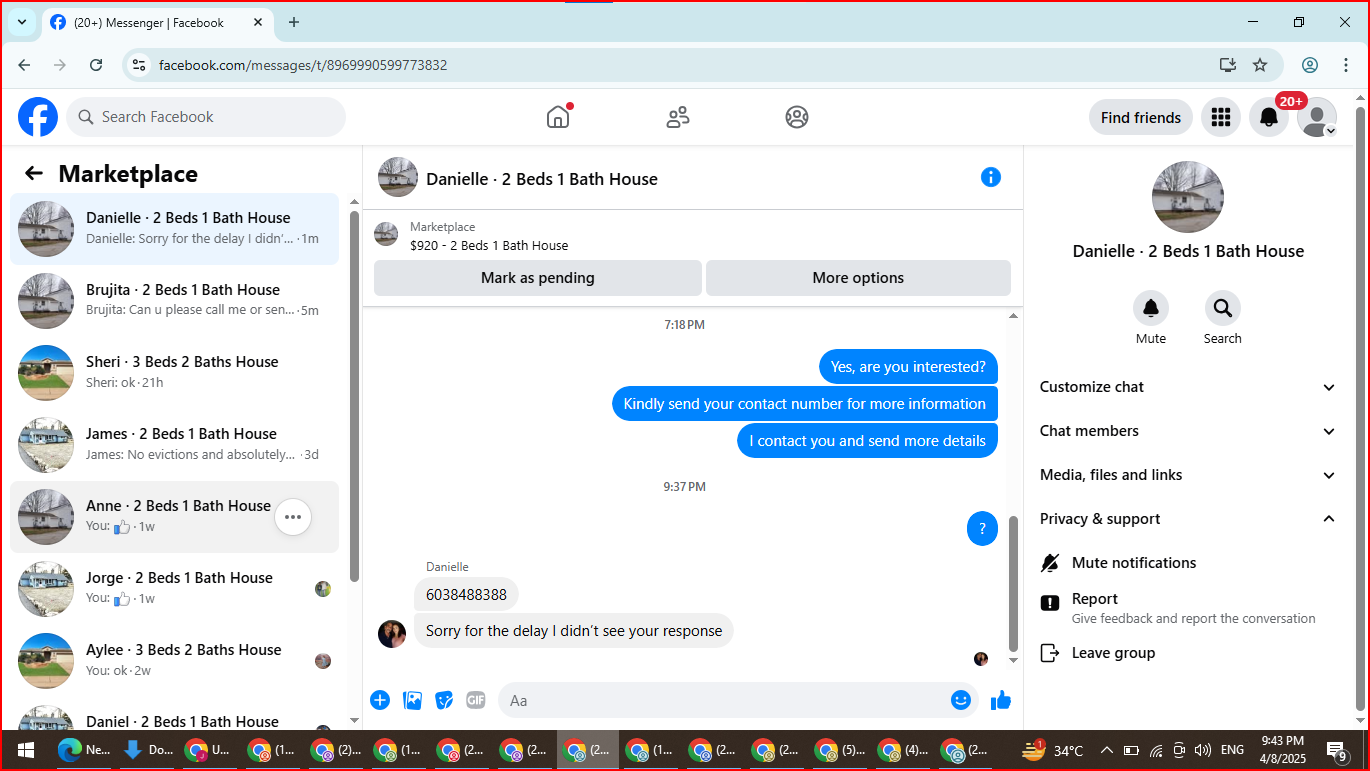
Task: Choose Leave group option
Action: click(x=1188, y=653)
